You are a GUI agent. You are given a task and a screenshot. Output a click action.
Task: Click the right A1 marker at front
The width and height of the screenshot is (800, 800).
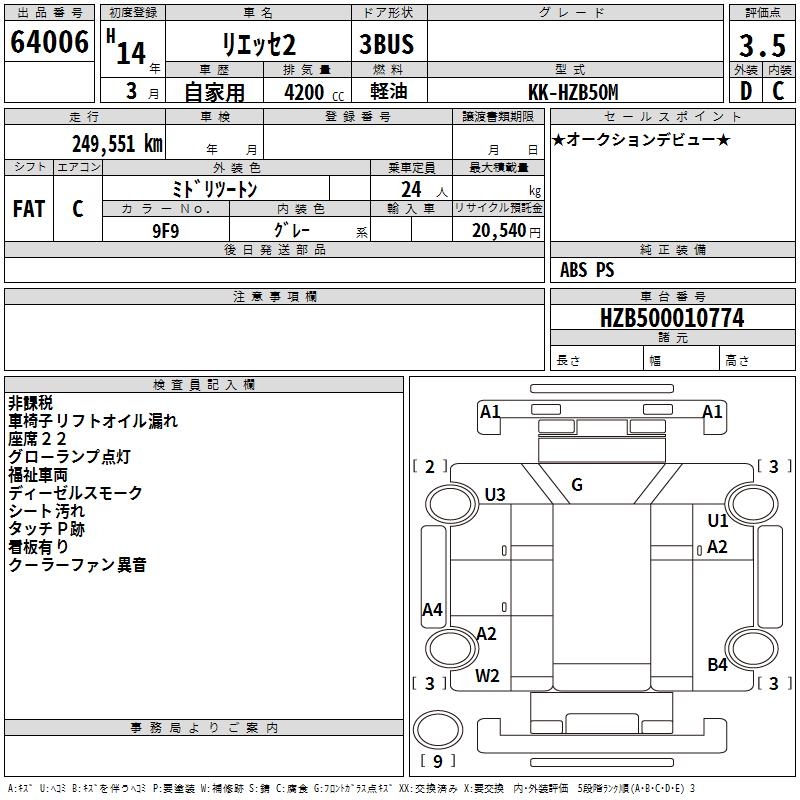coord(712,411)
